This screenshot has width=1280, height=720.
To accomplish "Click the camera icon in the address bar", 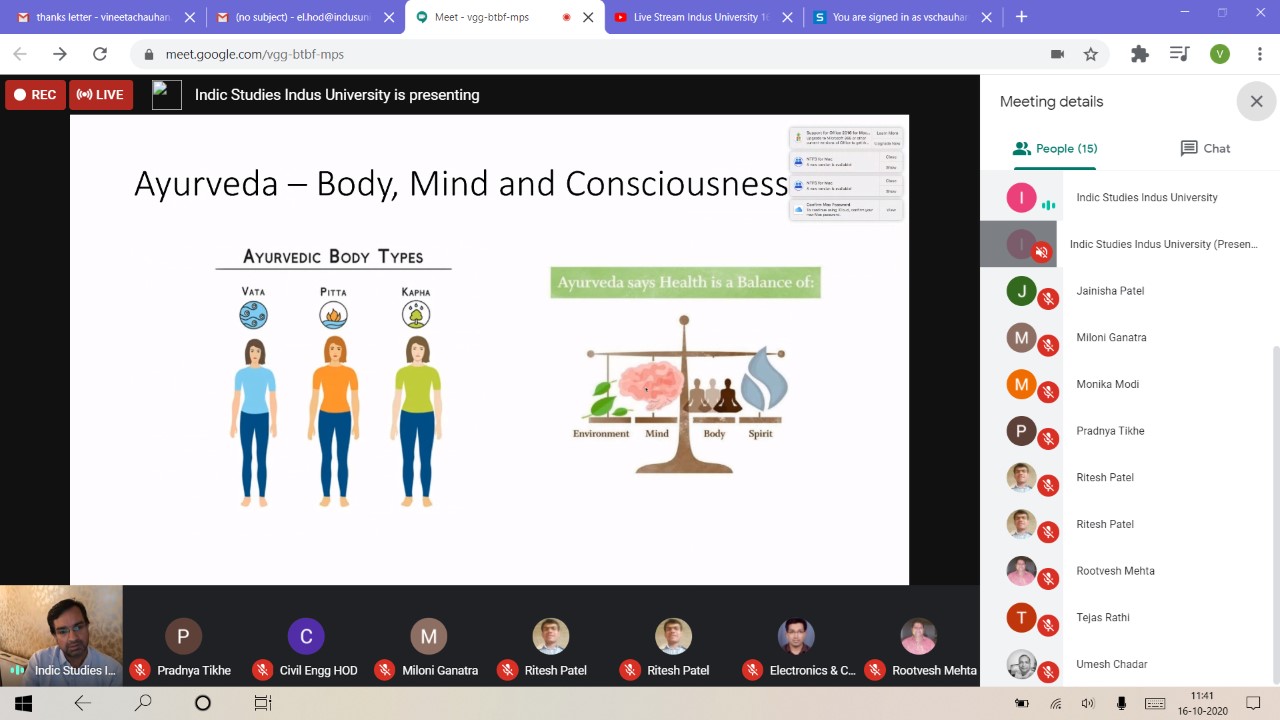I will pos(1057,54).
